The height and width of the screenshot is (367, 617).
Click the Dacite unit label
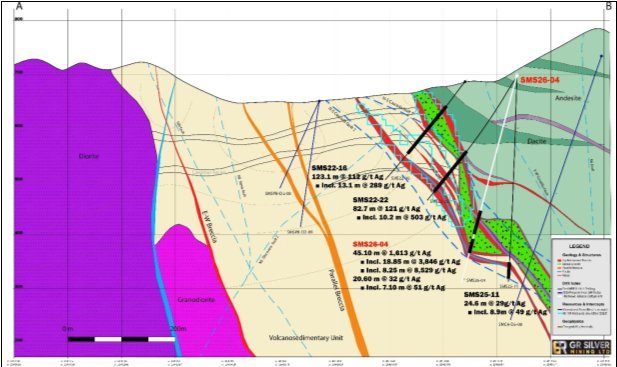537,141
